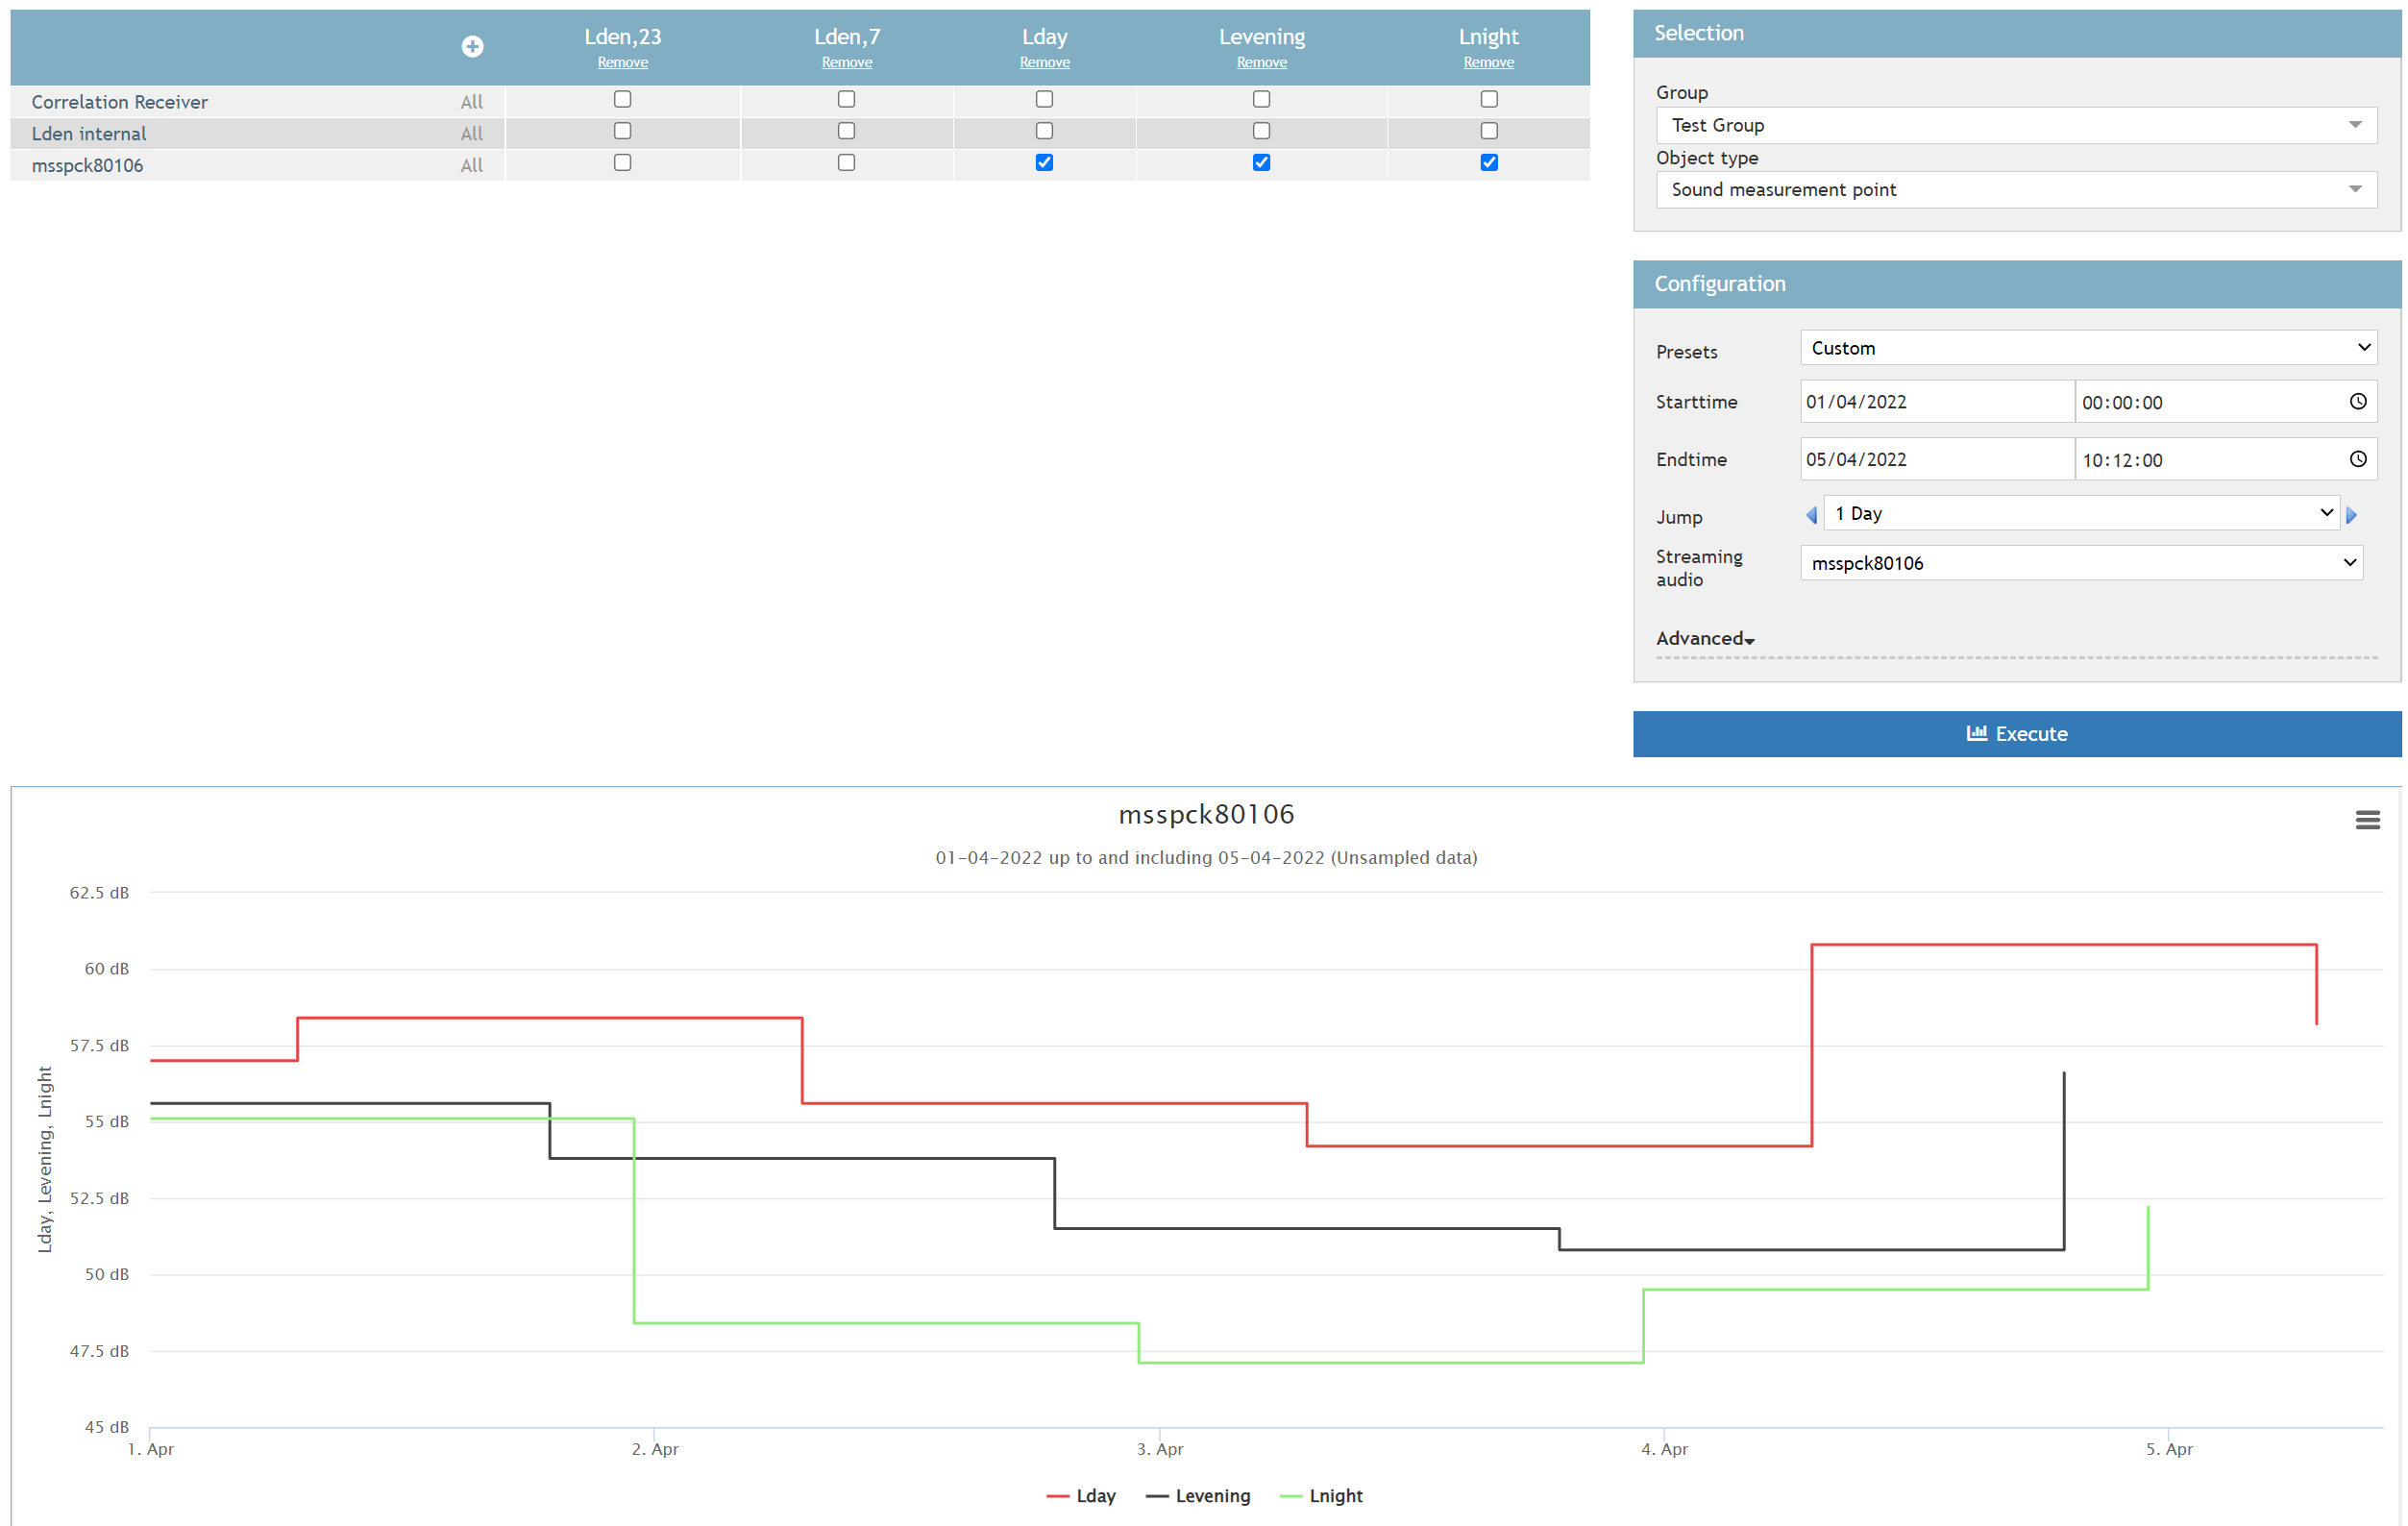Click the Starttime clock icon
2408x1526 pixels.
click(2357, 401)
